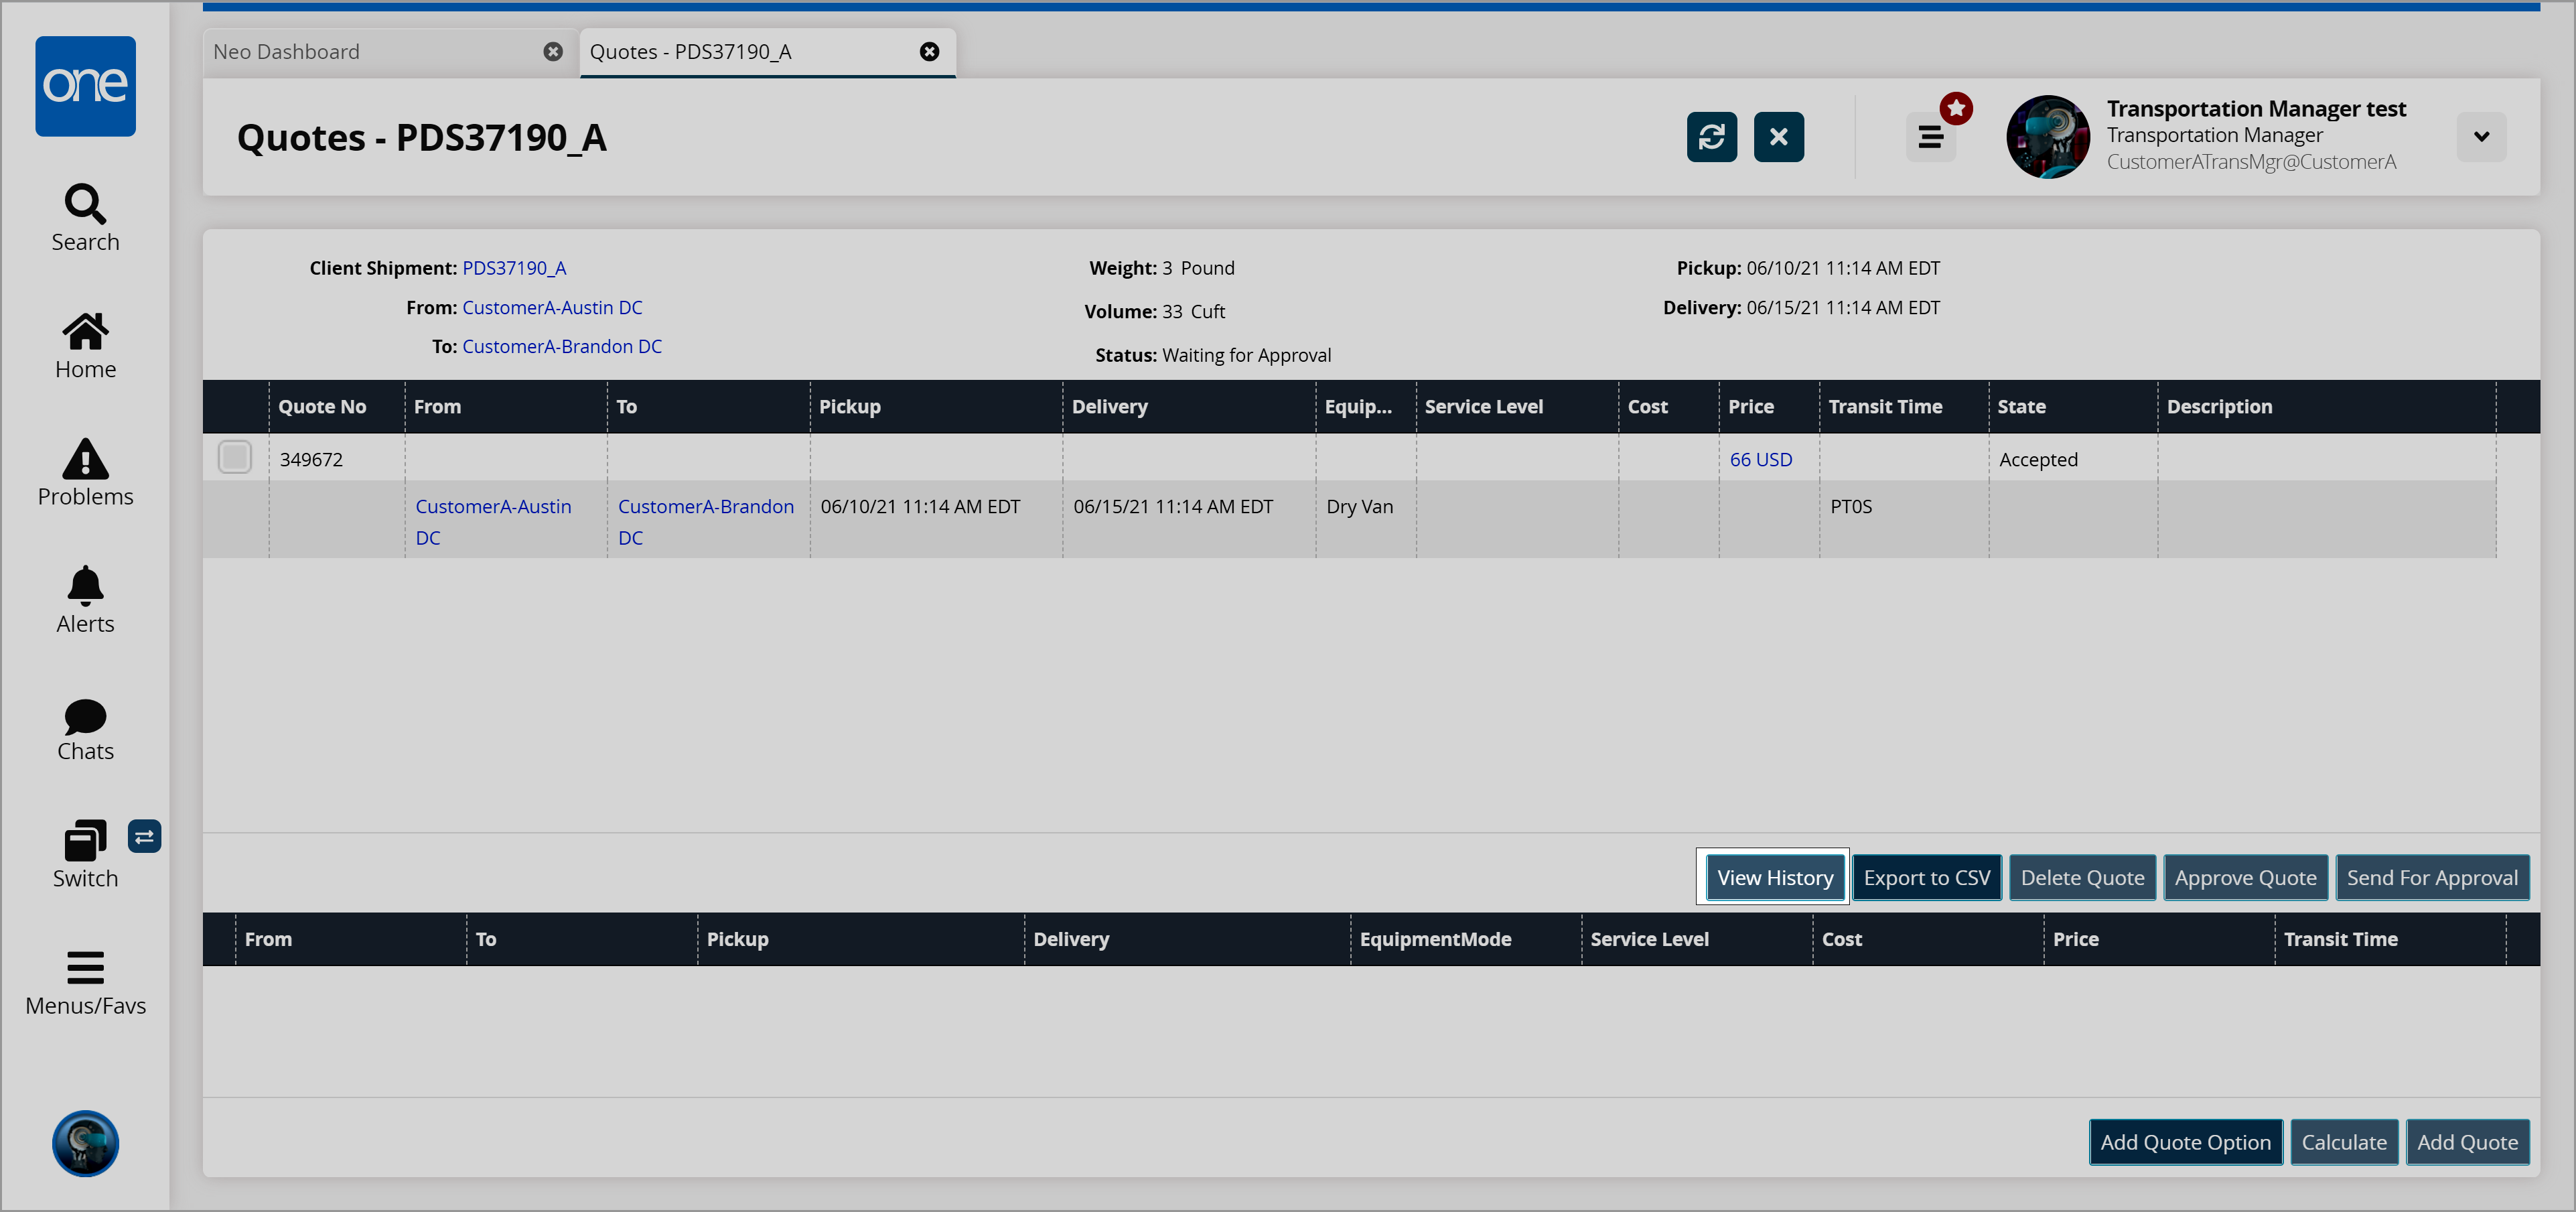This screenshot has height=1212, width=2576.
Task: Go to Home via sidebar icon
Action: click(x=85, y=332)
